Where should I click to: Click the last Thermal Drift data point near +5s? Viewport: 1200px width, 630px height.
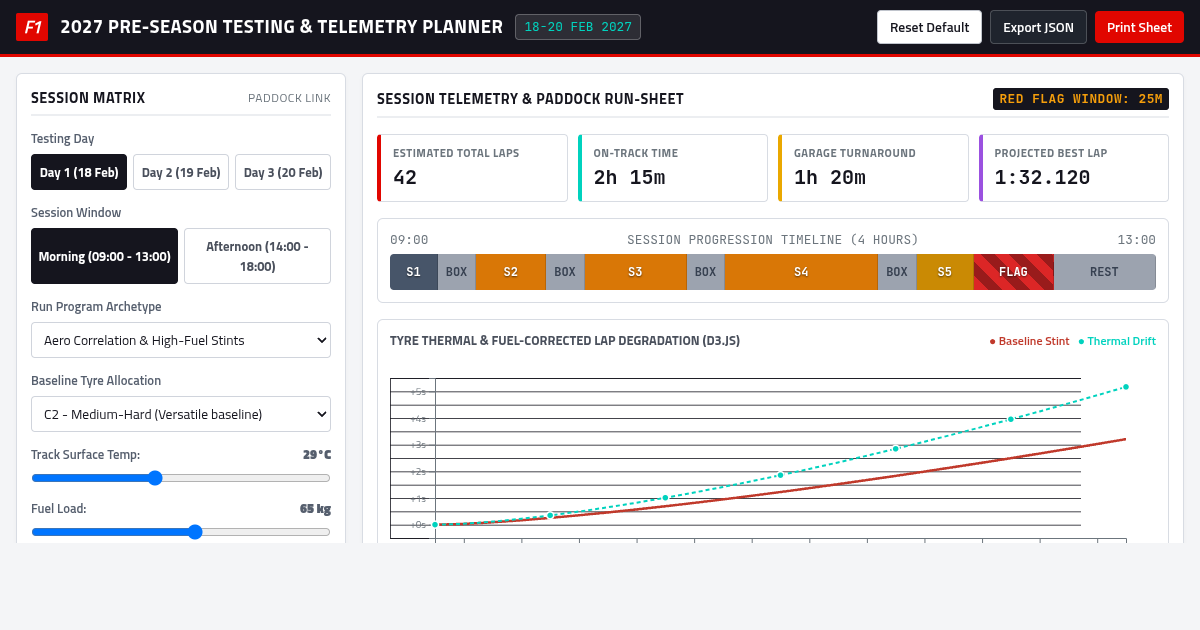pyautogui.click(x=1126, y=386)
